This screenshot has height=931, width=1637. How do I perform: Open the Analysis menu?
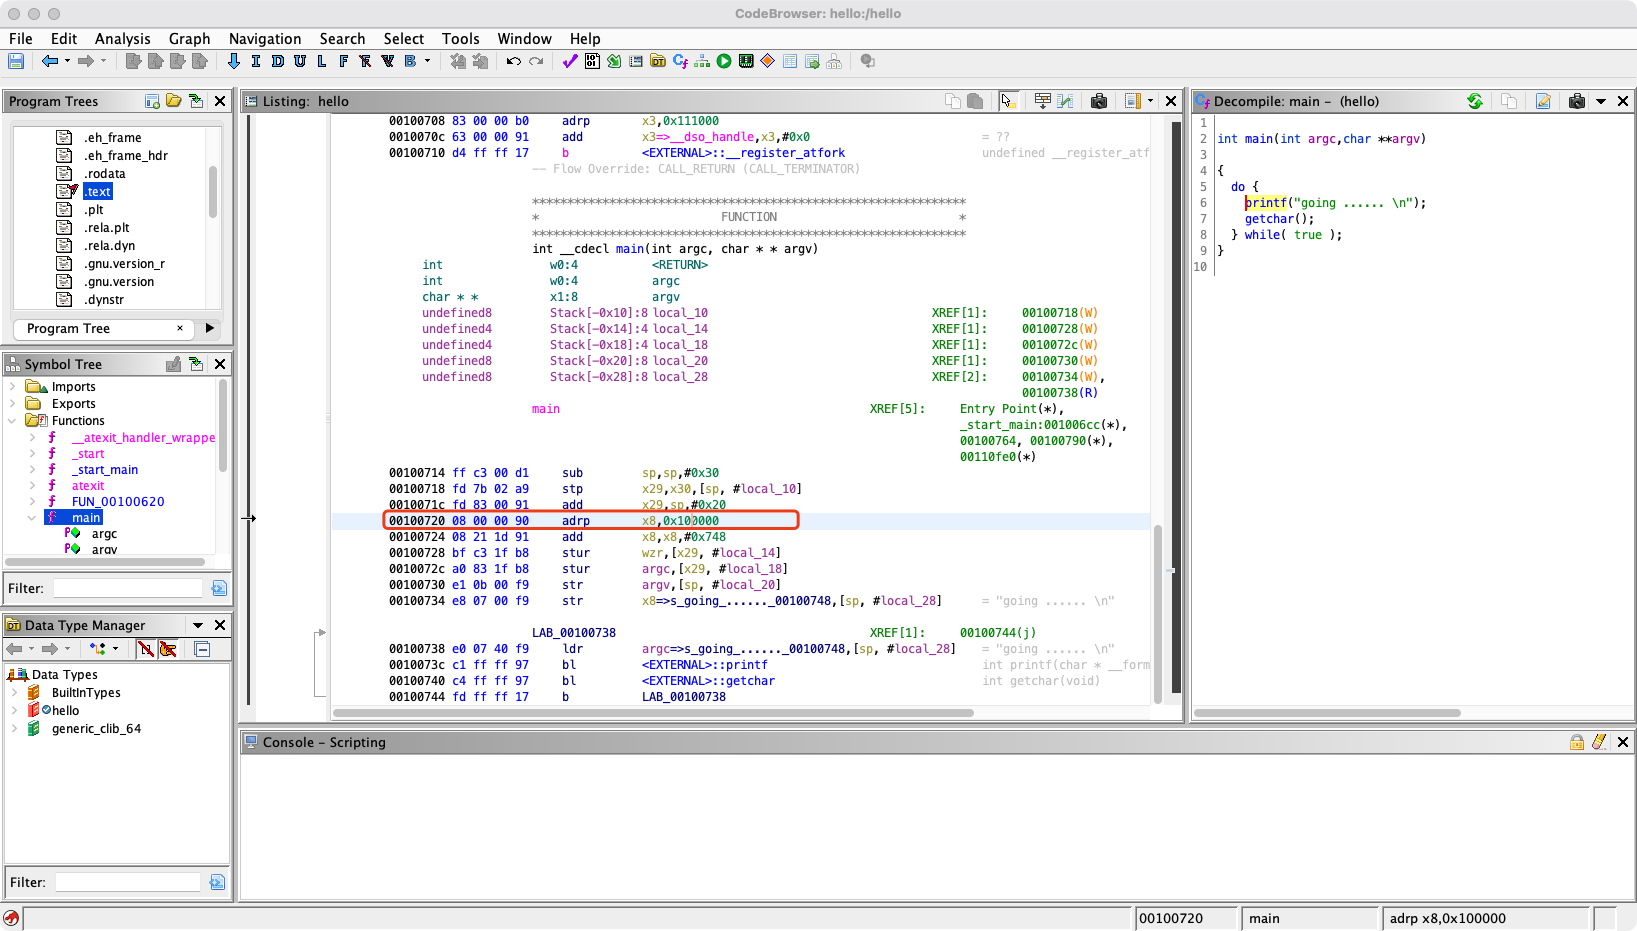coord(122,38)
